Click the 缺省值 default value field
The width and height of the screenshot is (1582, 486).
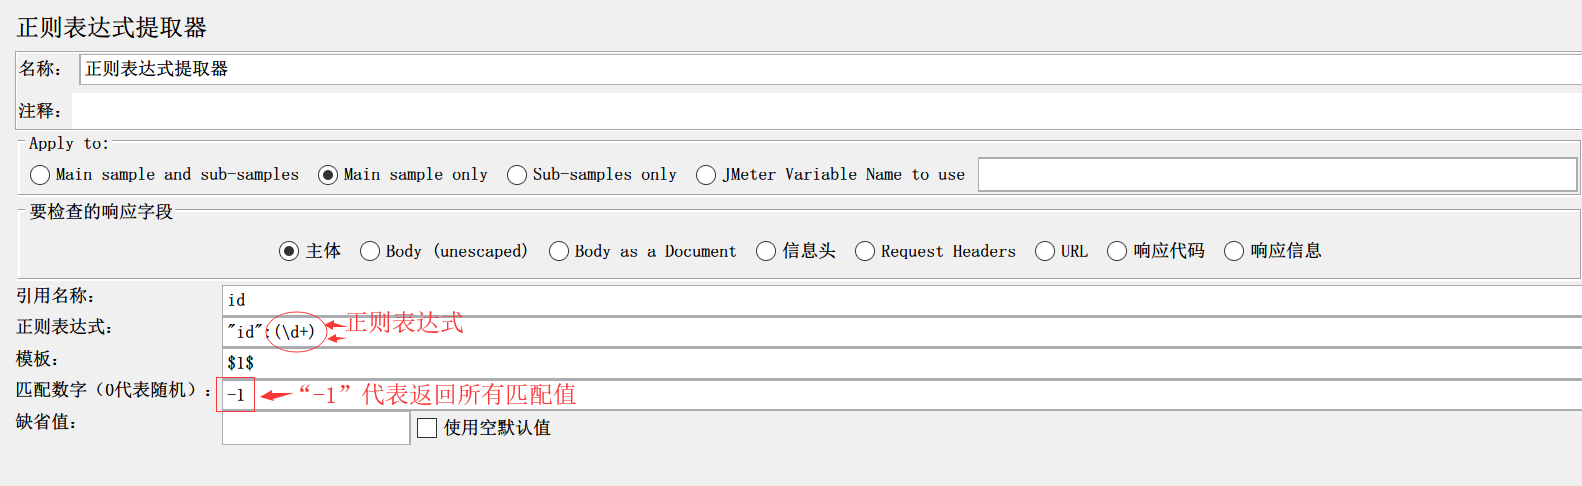pos(315,428)
